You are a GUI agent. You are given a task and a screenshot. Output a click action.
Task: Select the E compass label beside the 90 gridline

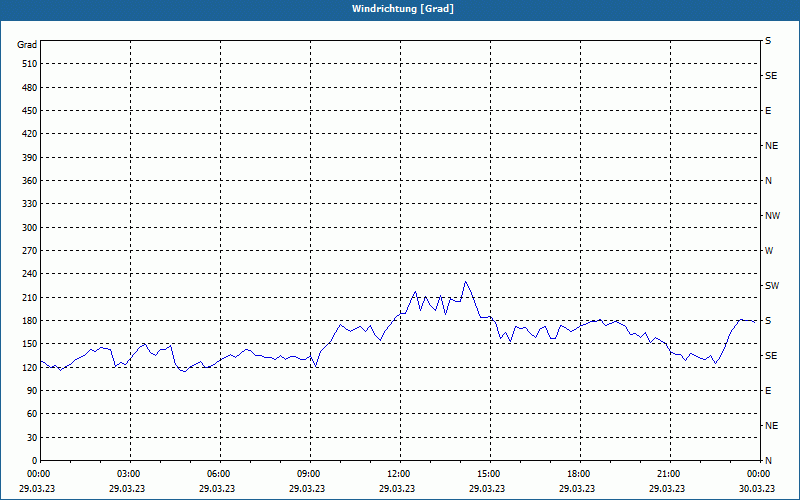tap(768, 390)
